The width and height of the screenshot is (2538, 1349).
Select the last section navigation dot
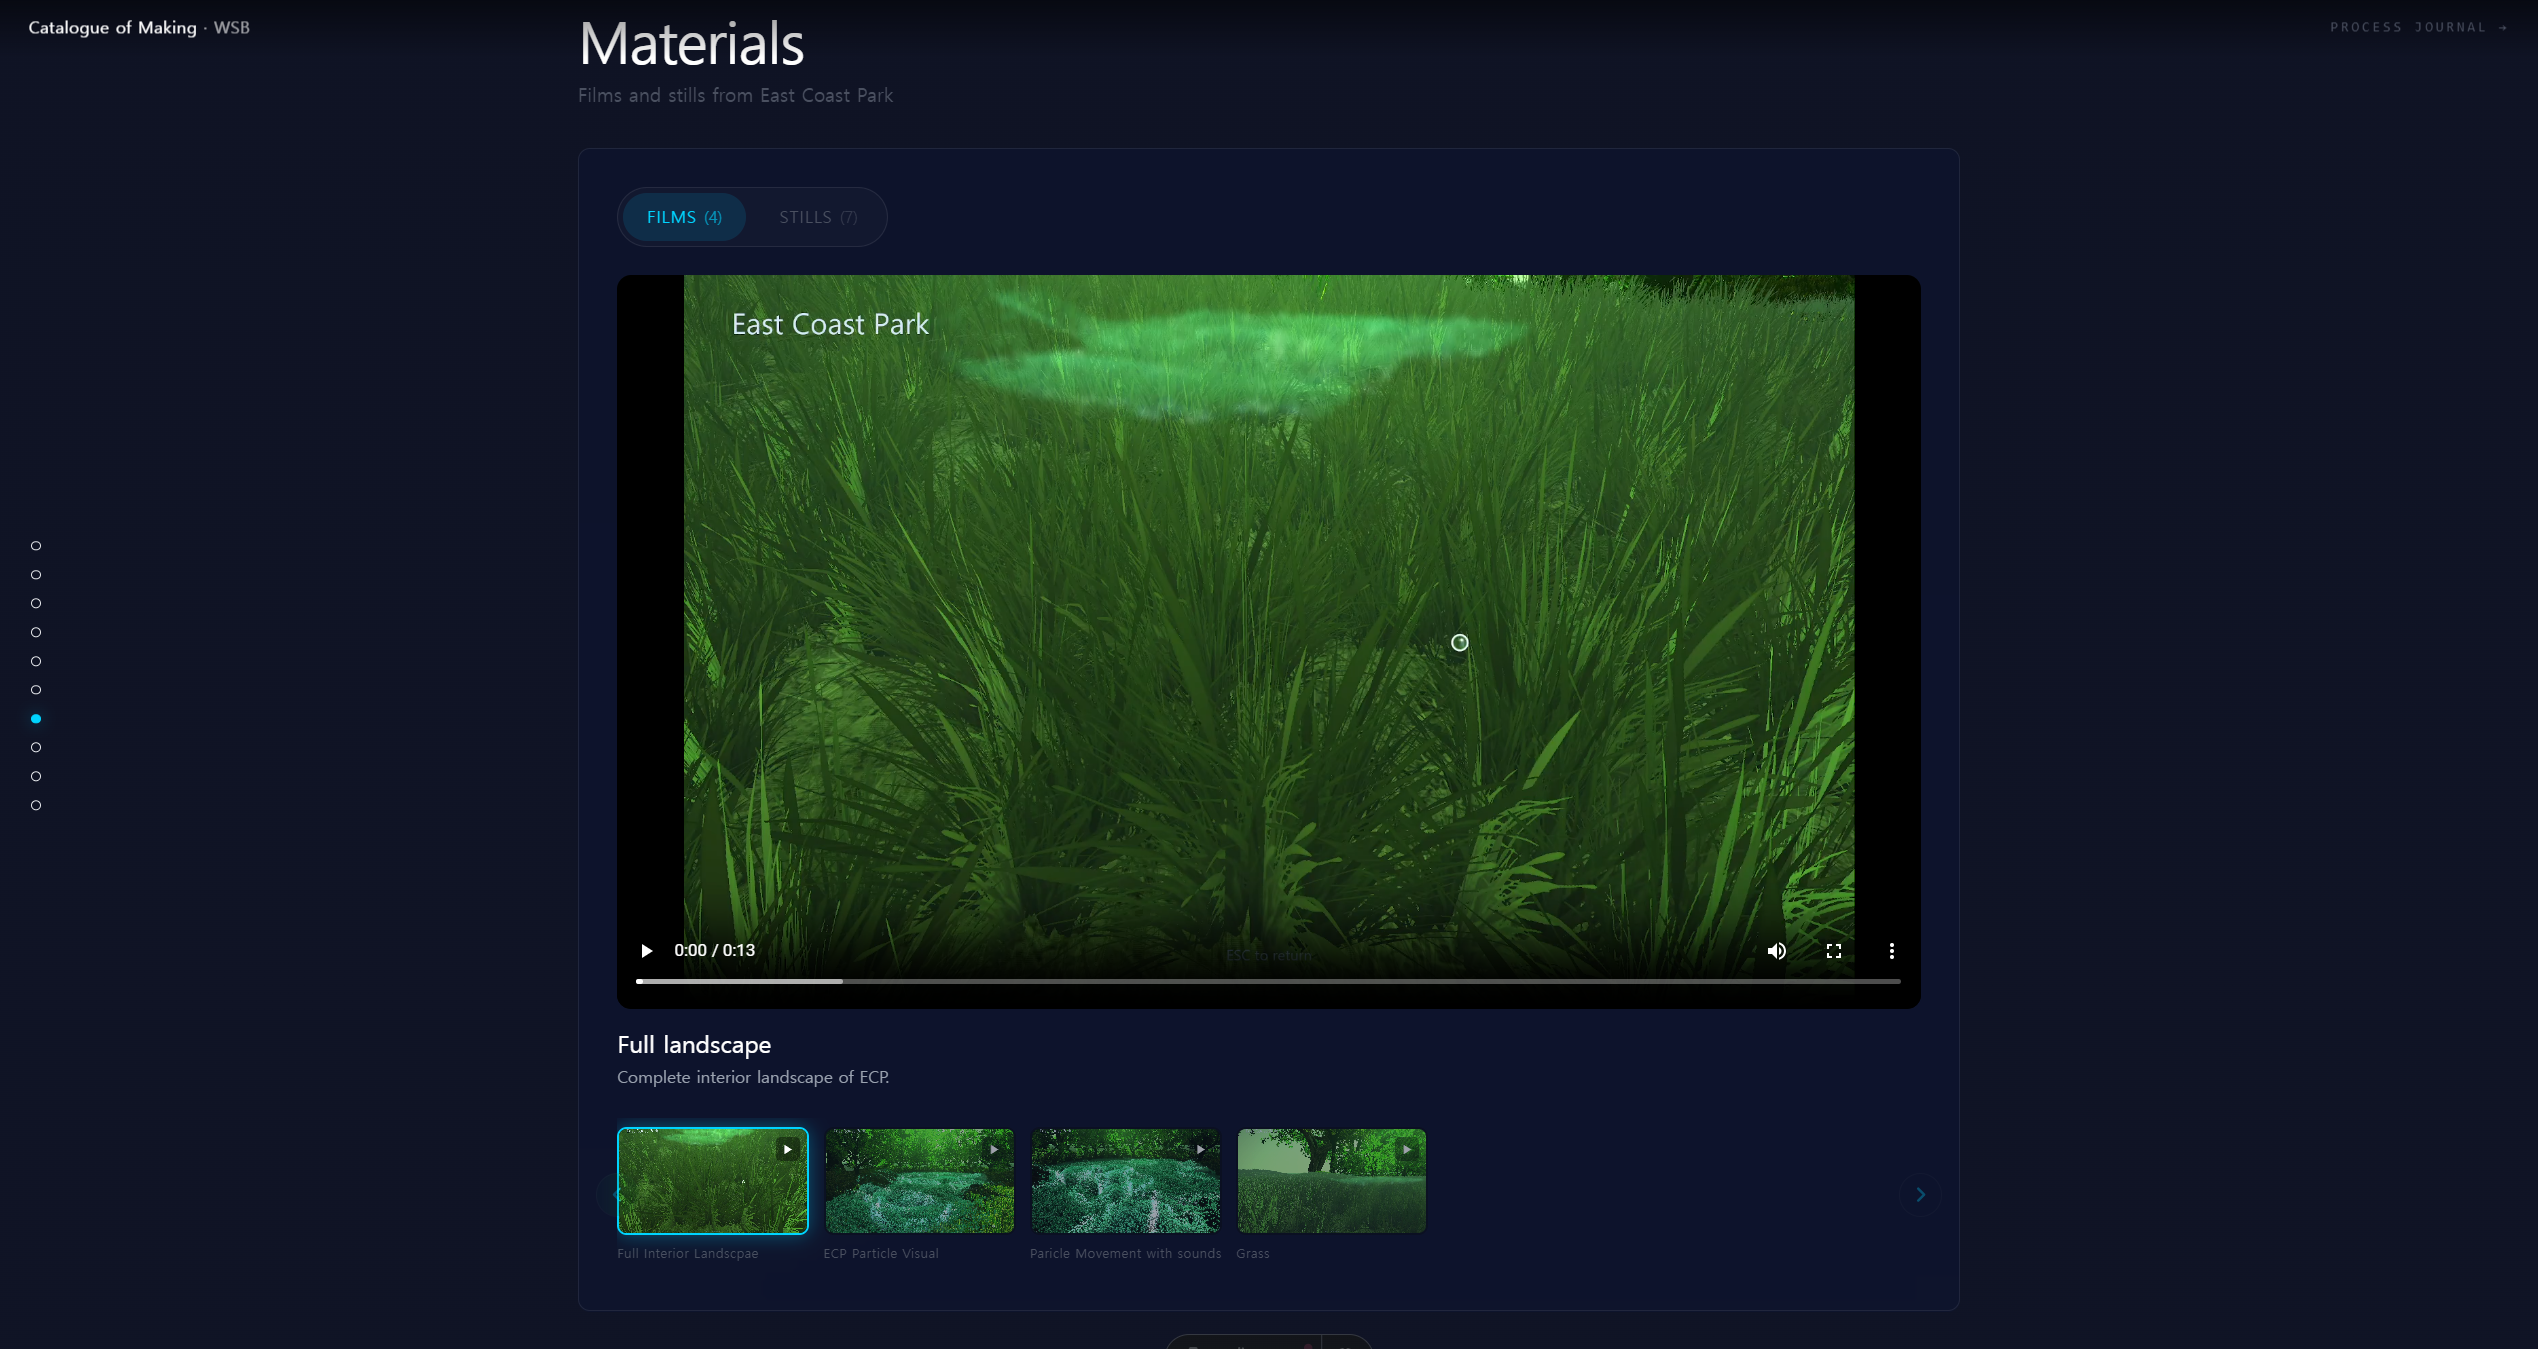point(36,805)
